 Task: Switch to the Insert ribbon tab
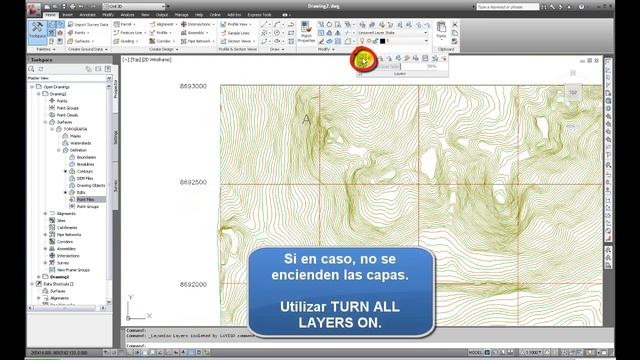(67, 15)
